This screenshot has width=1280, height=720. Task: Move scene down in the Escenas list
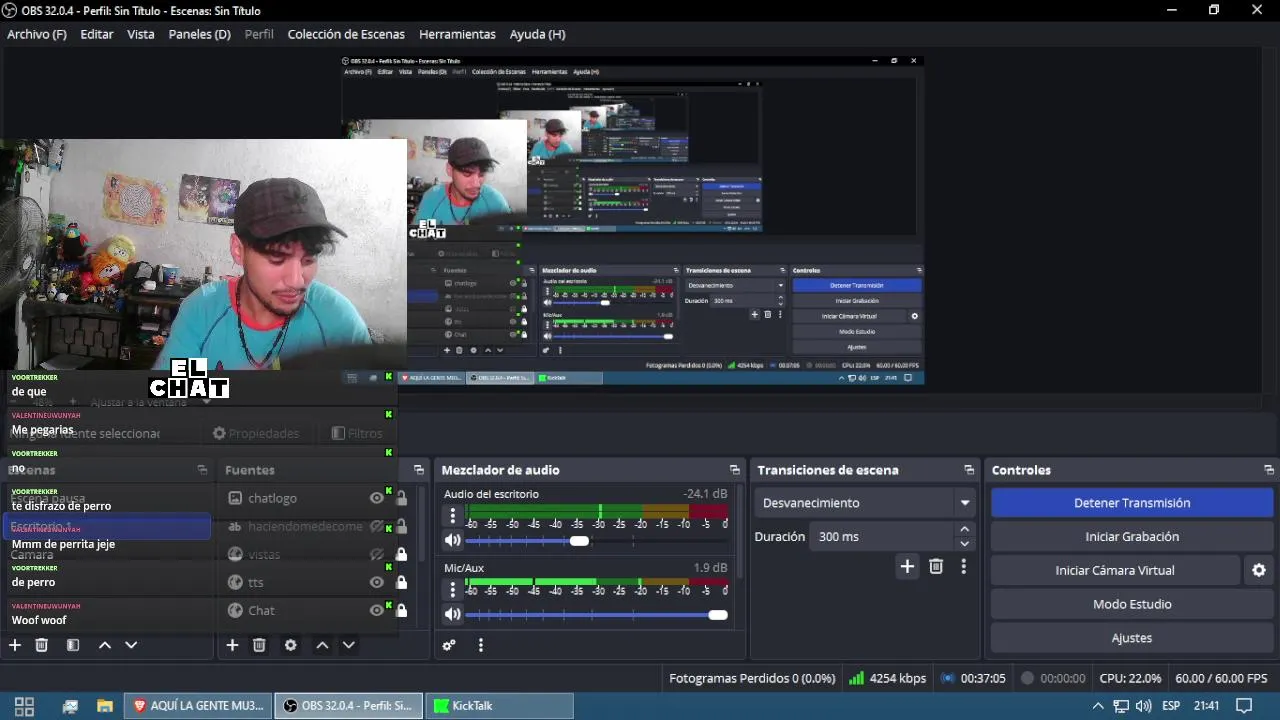click(131, 645)
